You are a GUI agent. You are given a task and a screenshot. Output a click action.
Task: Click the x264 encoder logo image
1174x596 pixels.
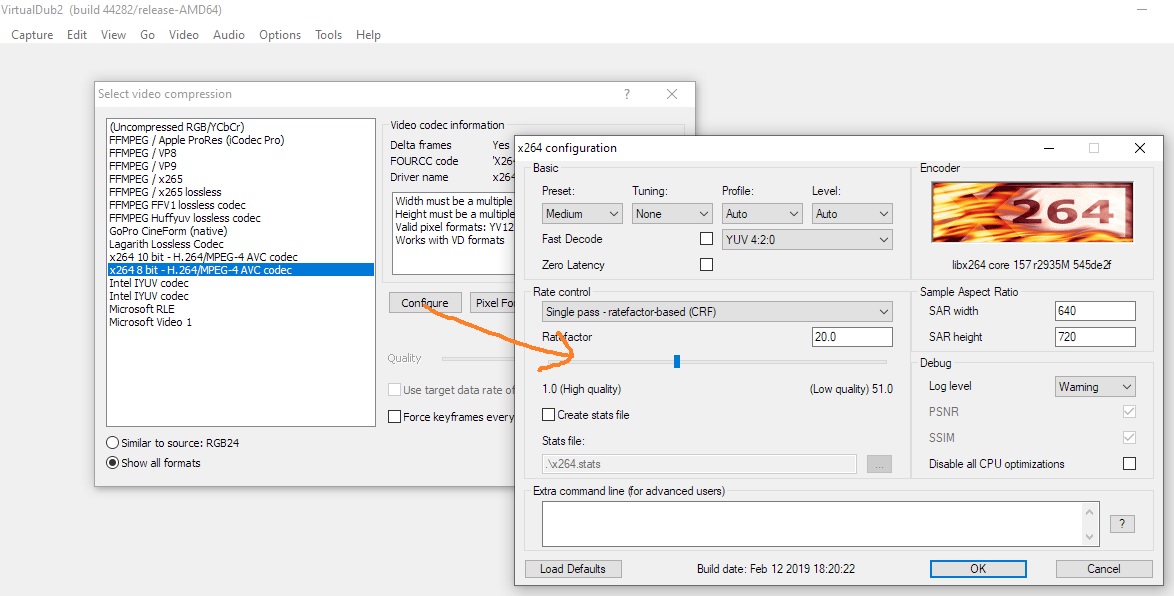tap(1032, 212)
